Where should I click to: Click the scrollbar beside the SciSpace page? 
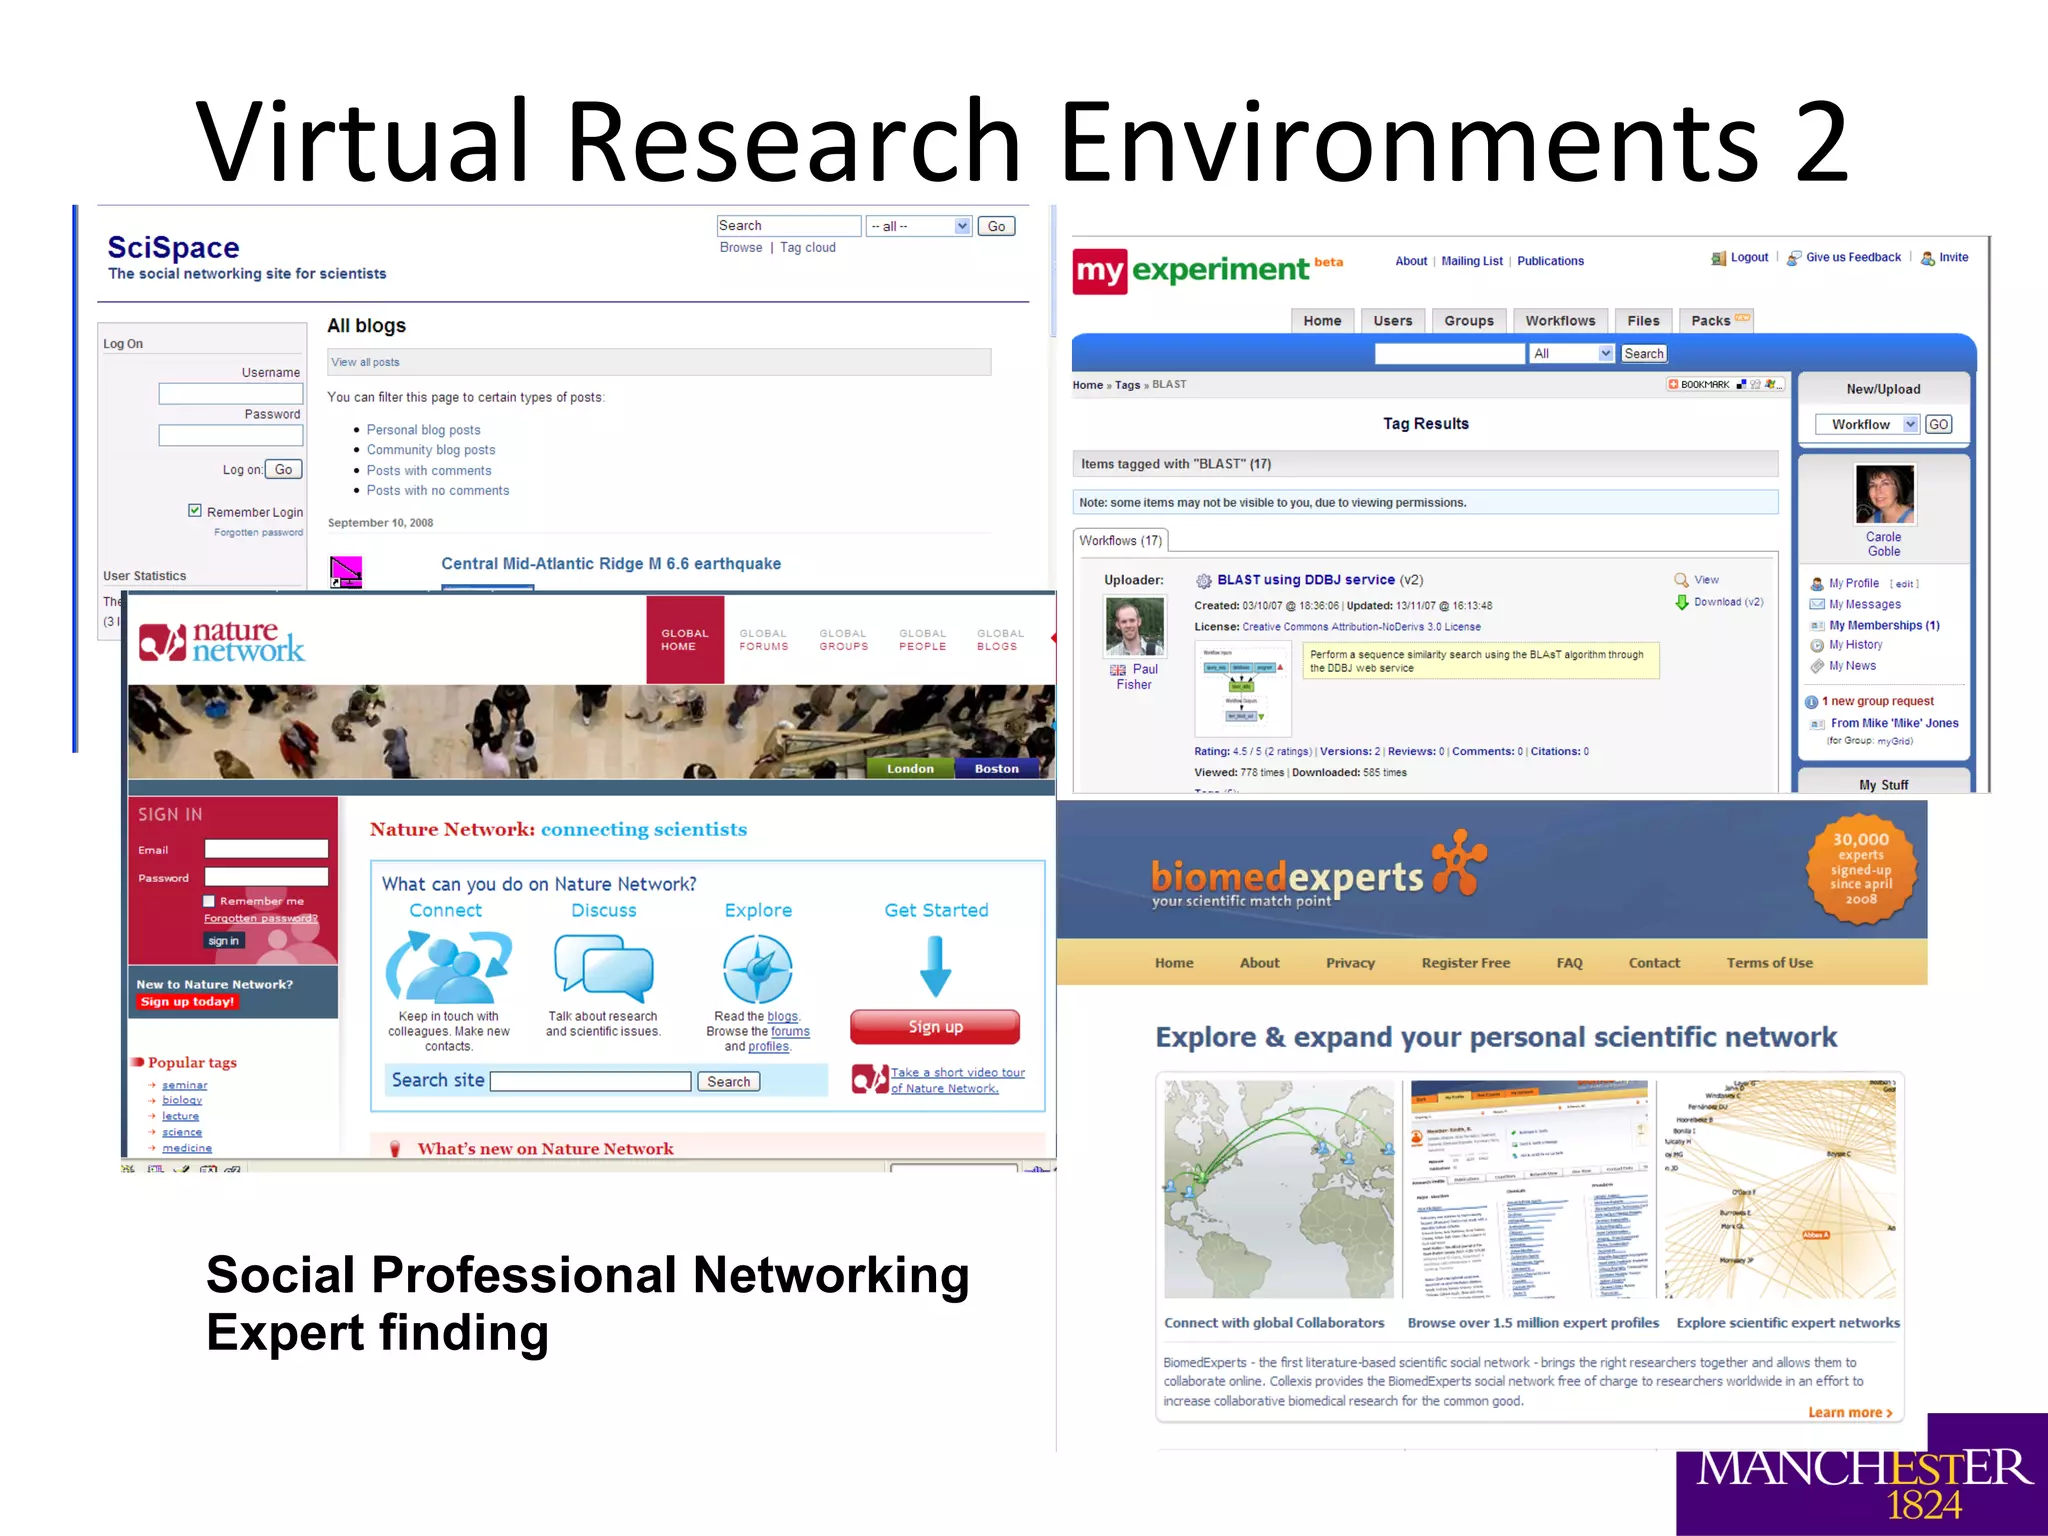1052,270
